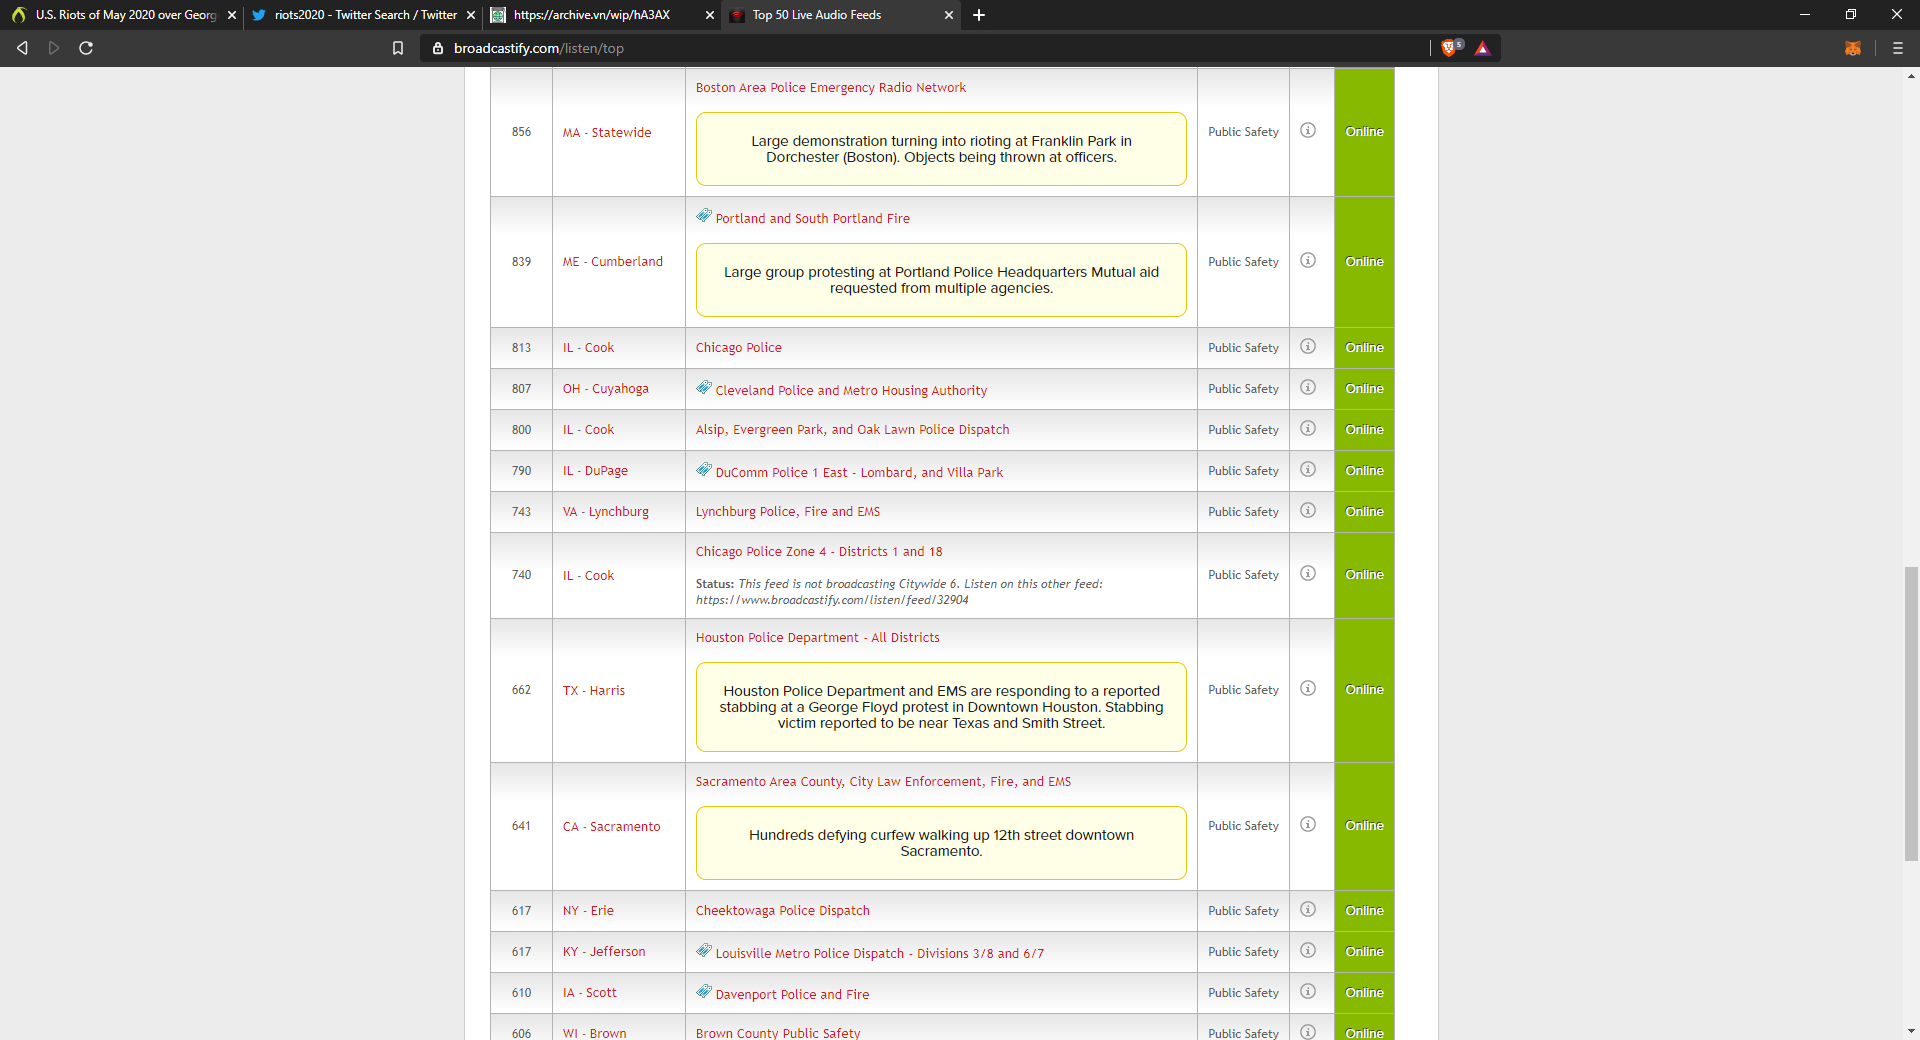This screenshot has width=1920, height=1040.
Task: Open the browser main menu
Action: point(1897,48)
